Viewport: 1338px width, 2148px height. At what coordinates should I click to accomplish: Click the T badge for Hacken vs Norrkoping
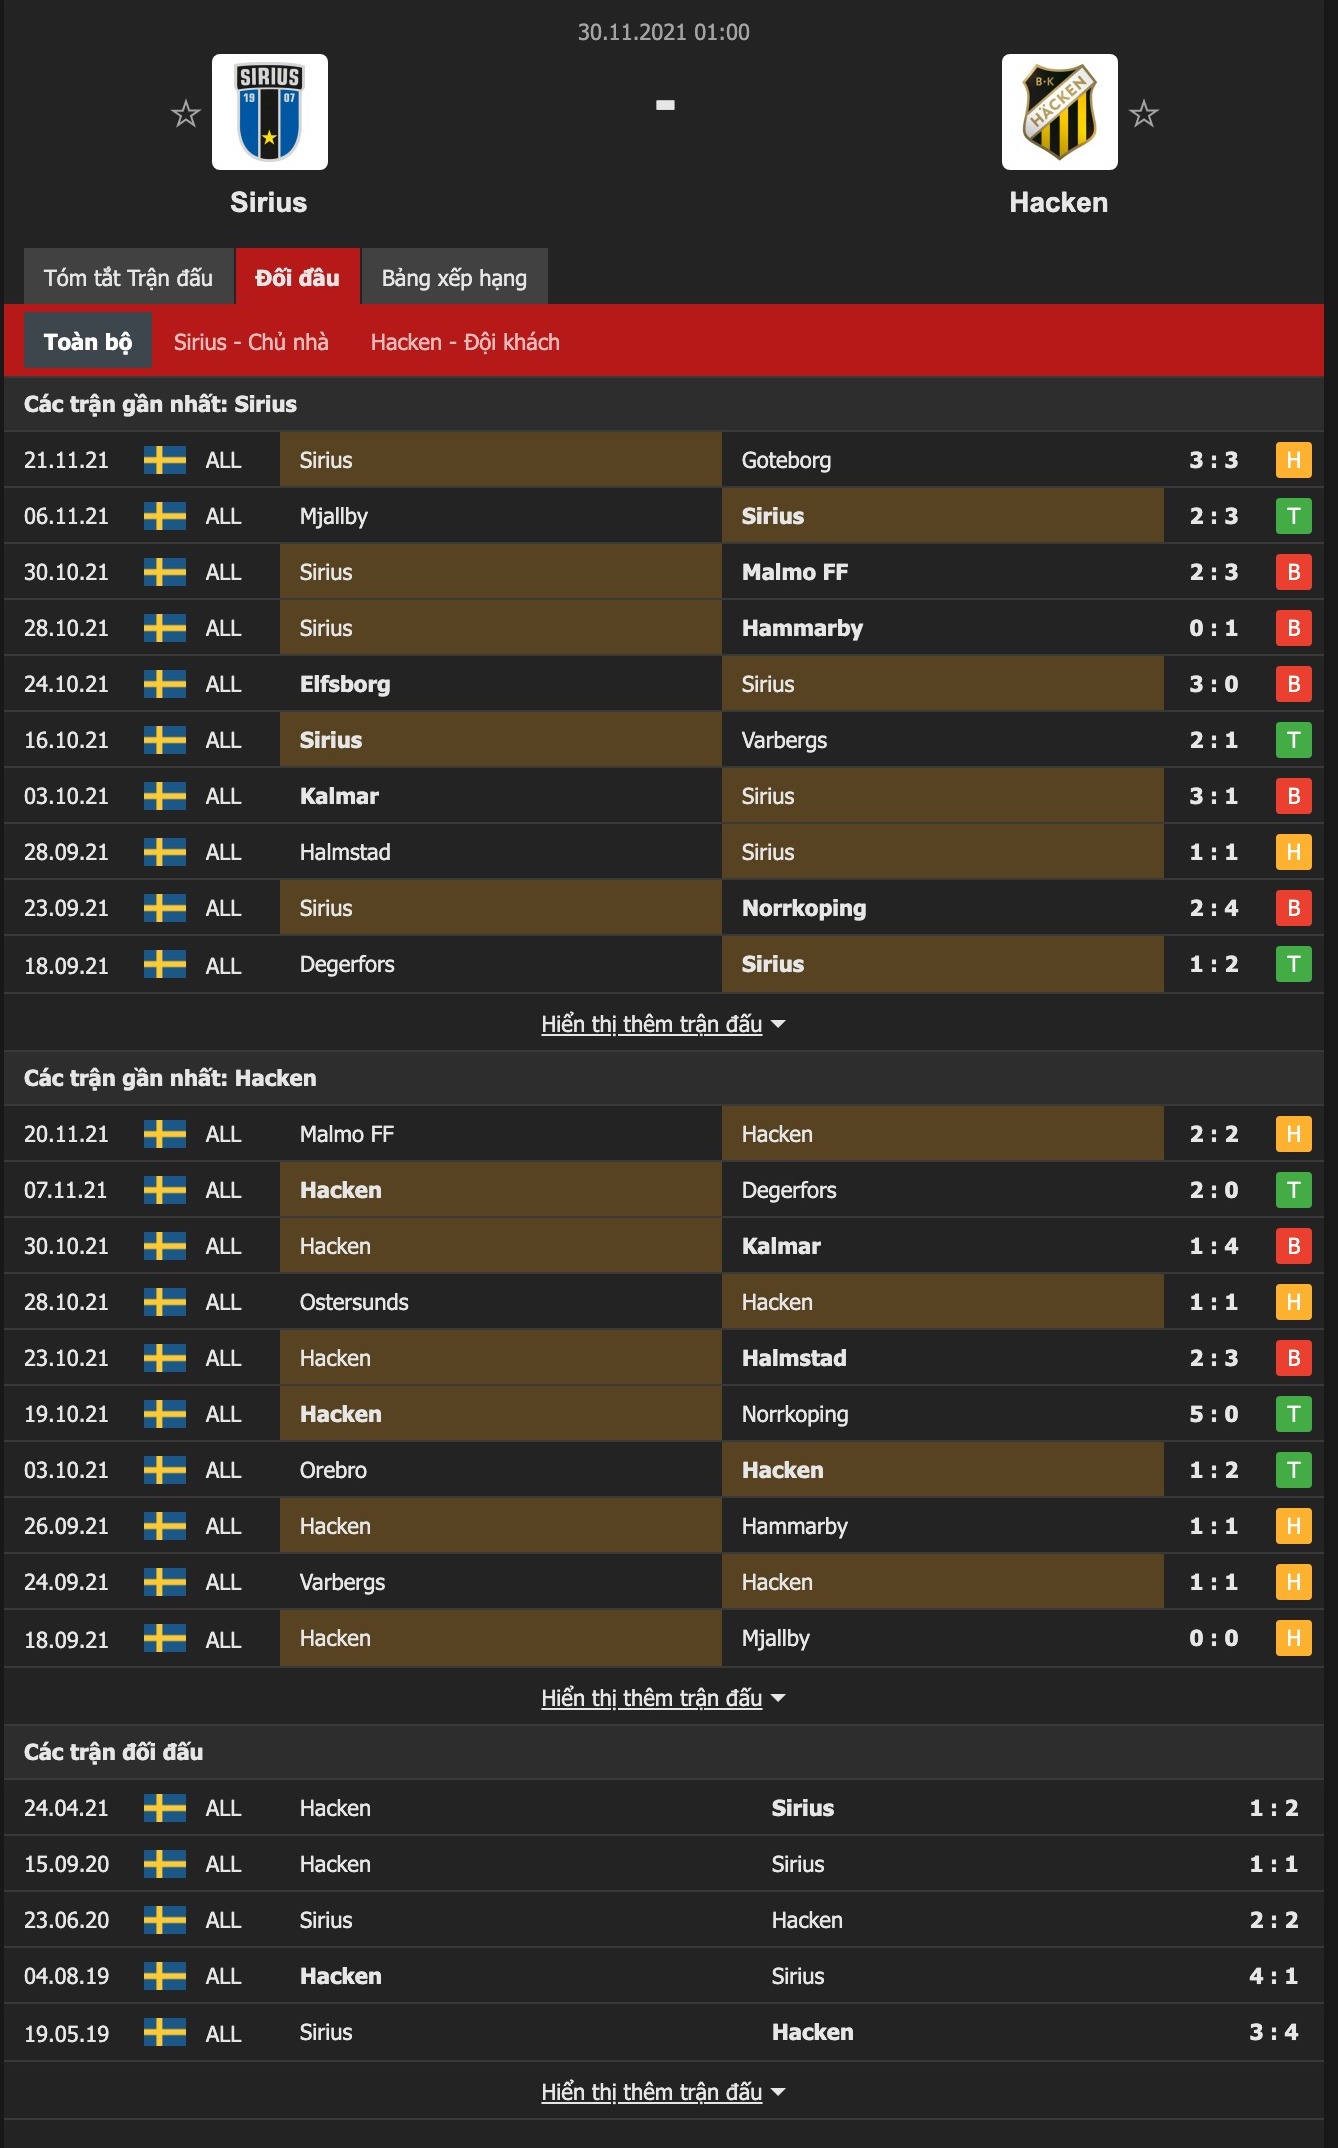pos(1293,1414)
